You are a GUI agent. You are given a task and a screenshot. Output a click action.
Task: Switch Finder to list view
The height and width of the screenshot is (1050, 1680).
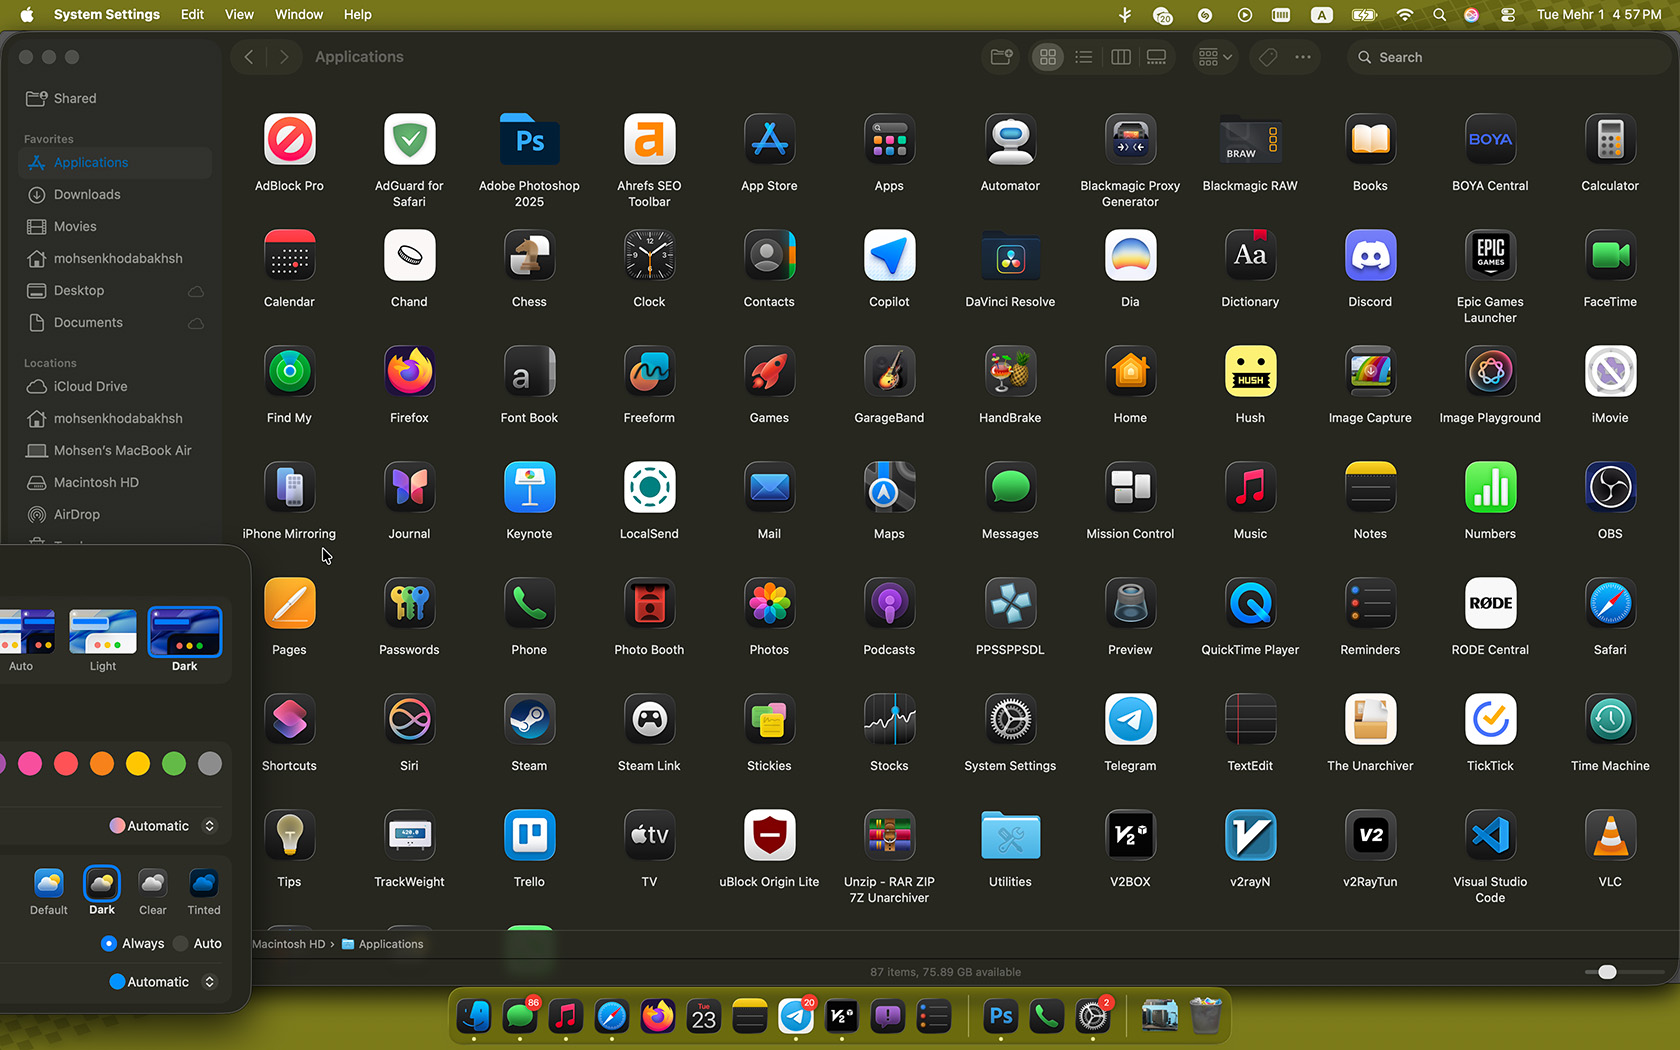[x=1084, y=57]
